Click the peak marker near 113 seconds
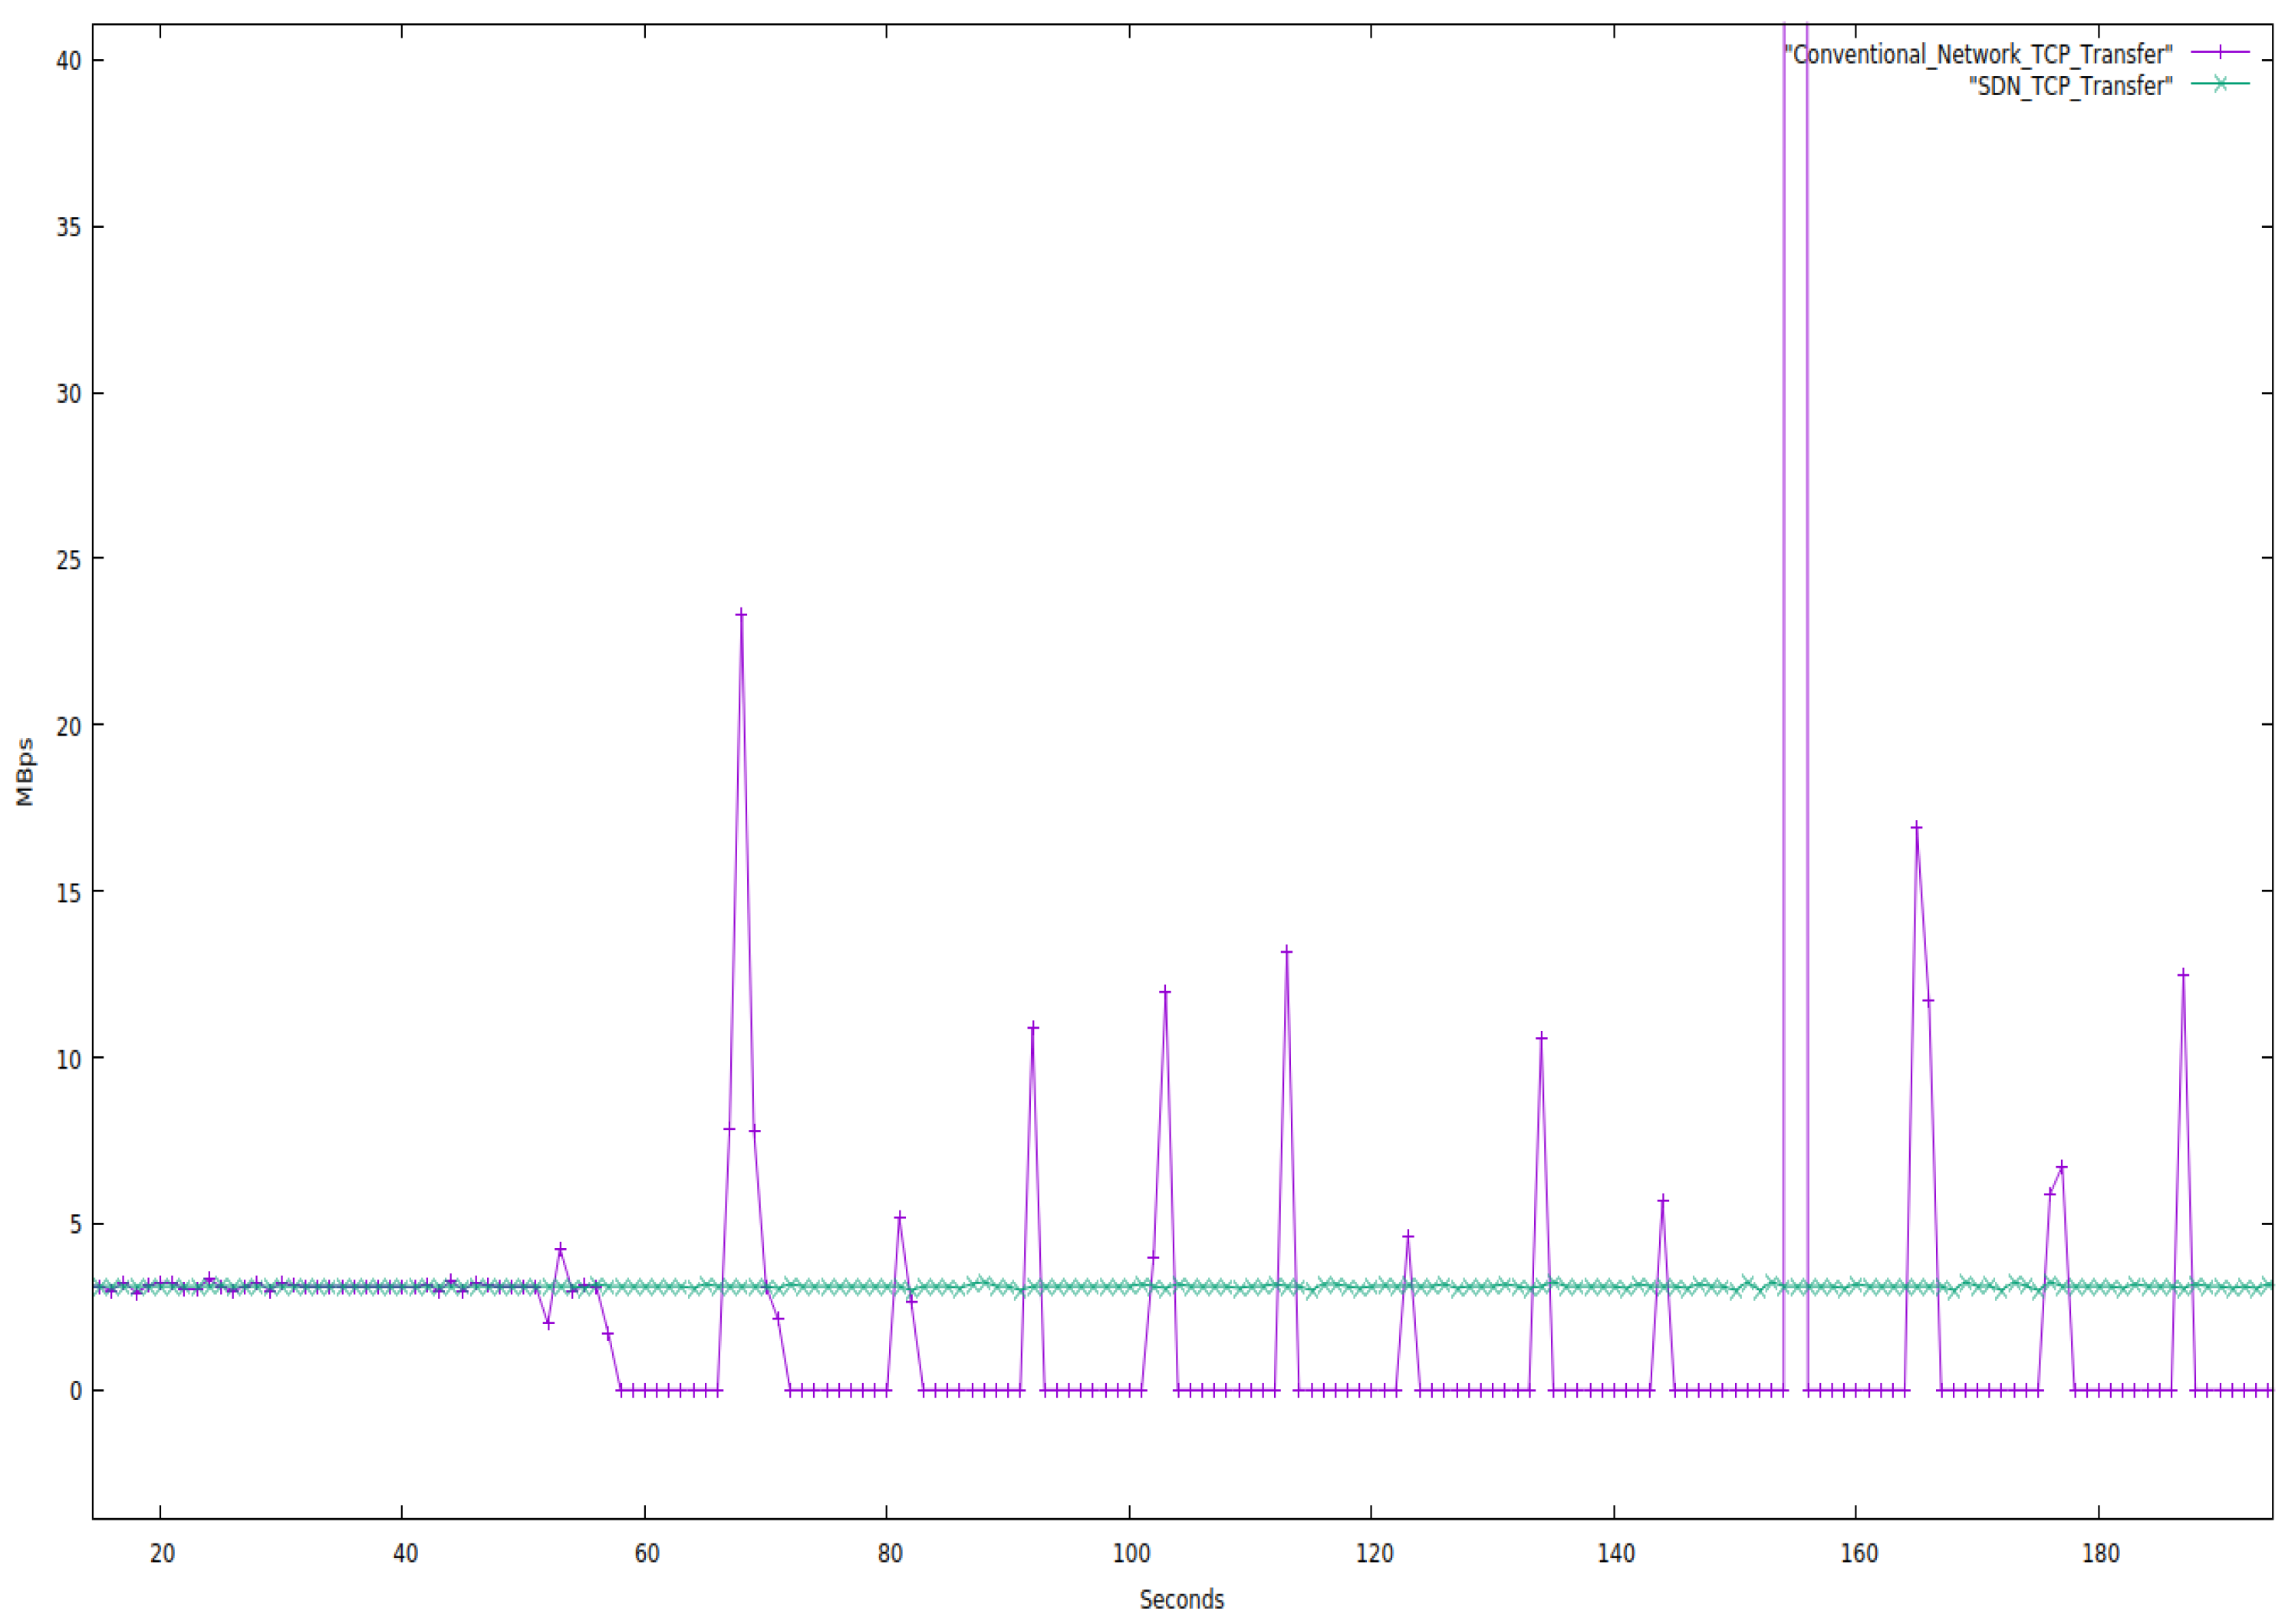Viewport: 2285px width, 1624px height. pyautogui.click(x=1286, y=951)
